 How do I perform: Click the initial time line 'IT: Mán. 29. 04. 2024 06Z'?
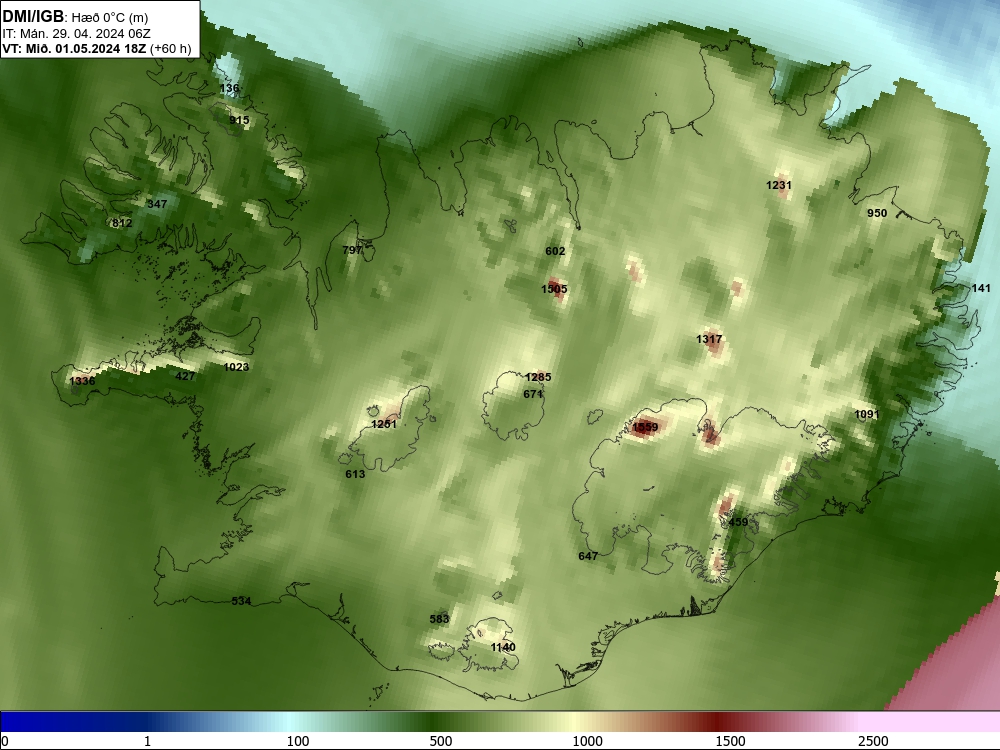(77, 34)
